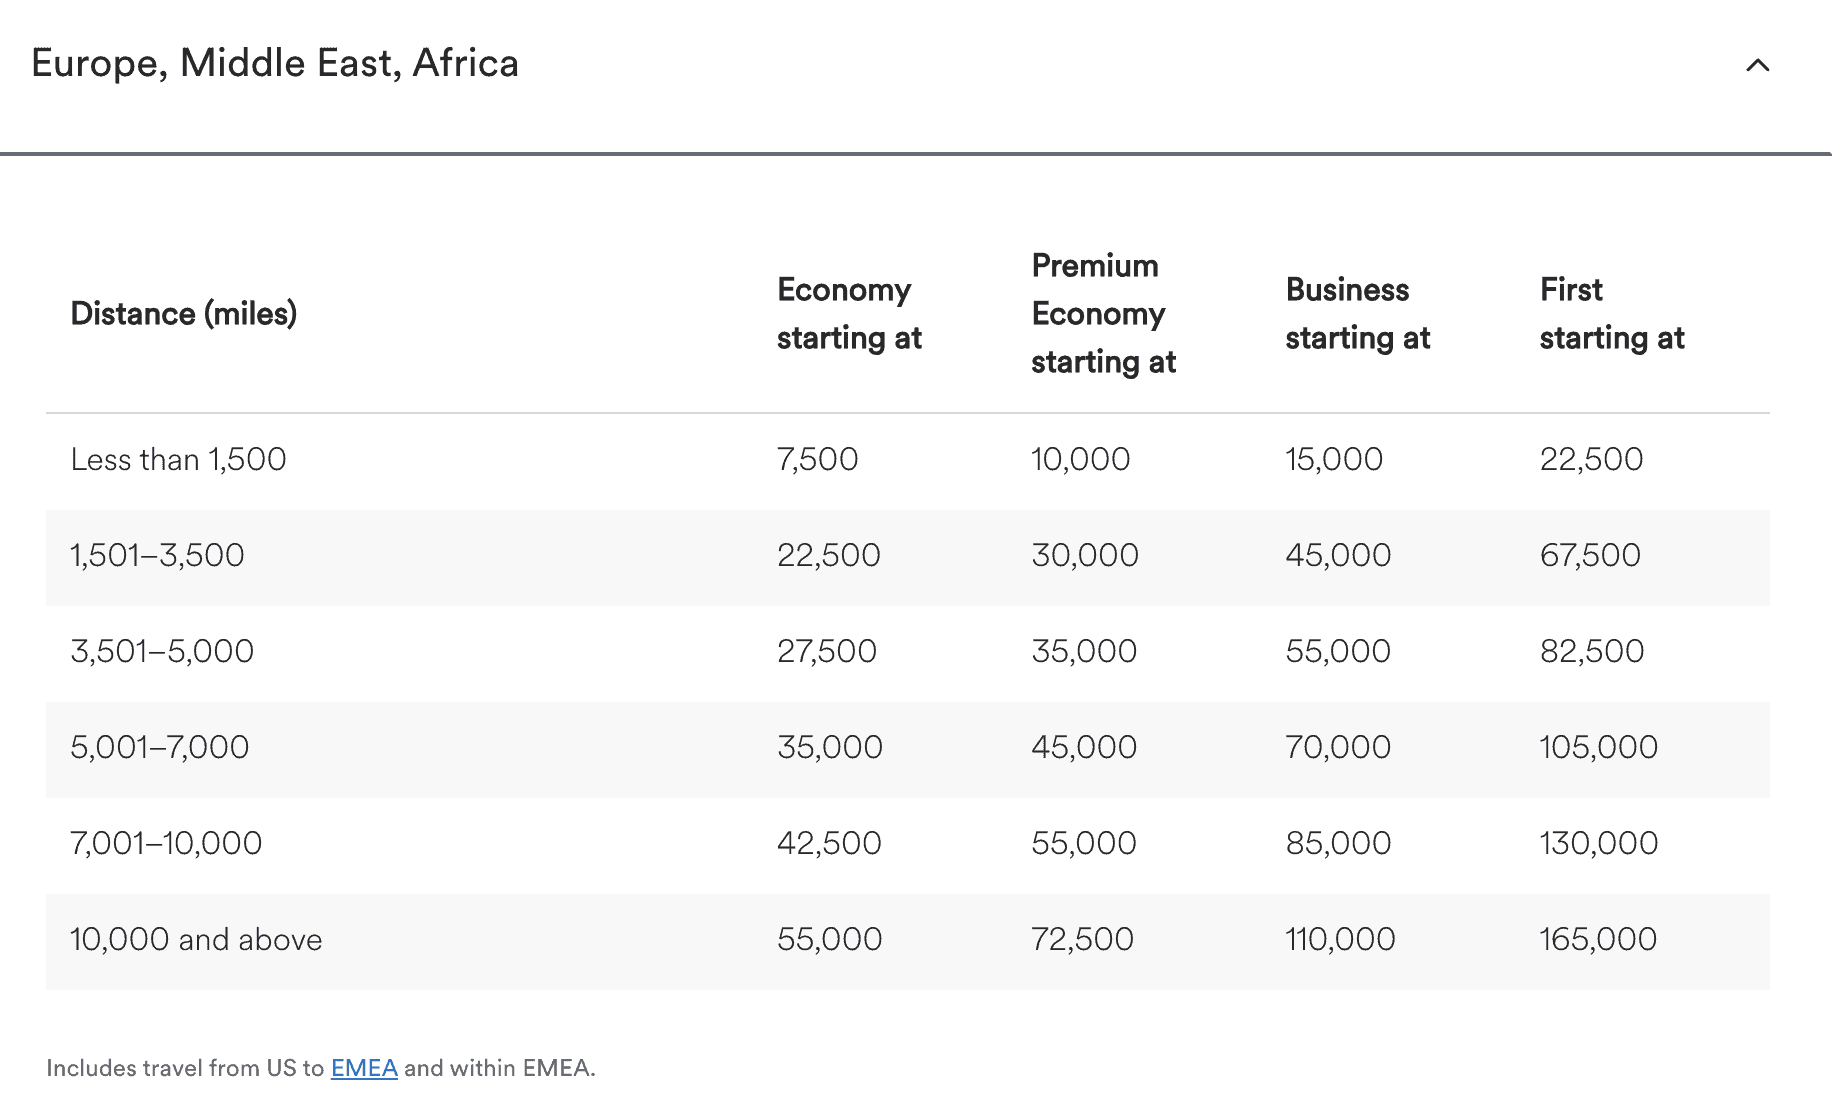Viewport: 1832px width, 1116px height.
Task: Select the 7,001–10,000 distance row
Action: (x=165, y=842)
